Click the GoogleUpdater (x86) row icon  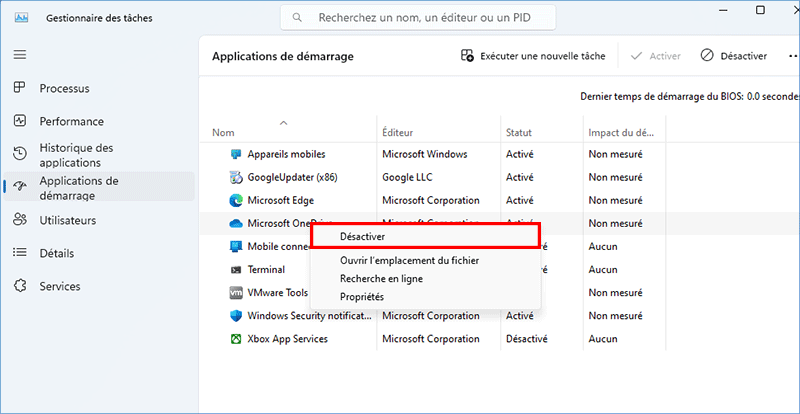click(x=236, y=177)
